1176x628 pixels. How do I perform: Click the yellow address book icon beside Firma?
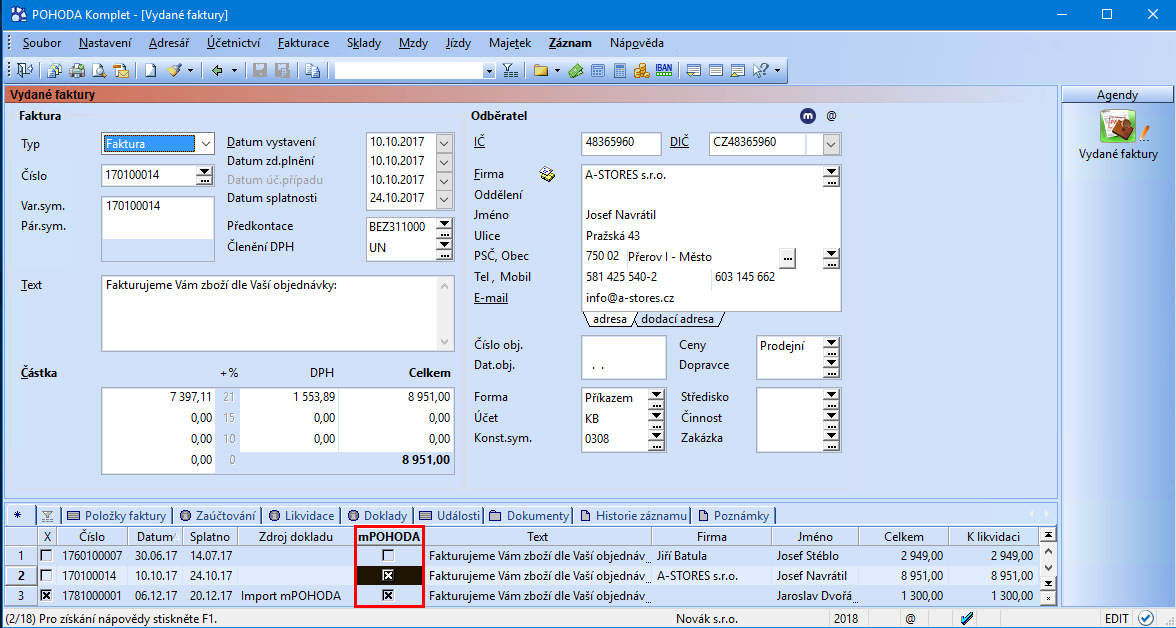pos(548,175)
